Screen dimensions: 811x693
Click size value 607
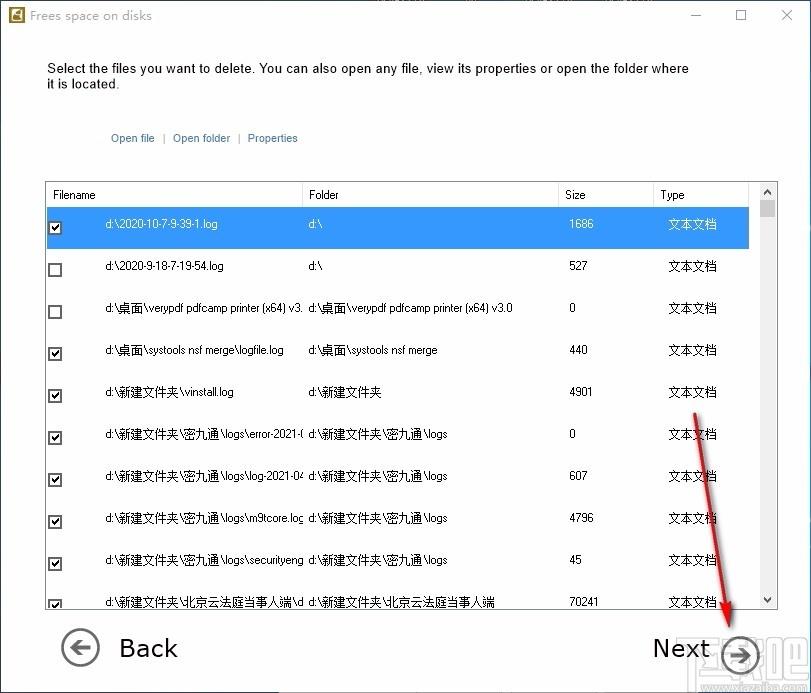578,476
